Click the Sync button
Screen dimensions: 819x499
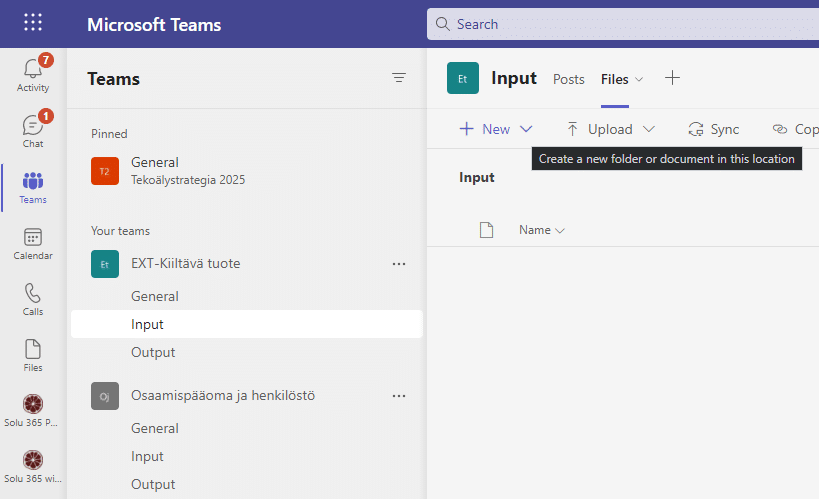click(714, 129)
